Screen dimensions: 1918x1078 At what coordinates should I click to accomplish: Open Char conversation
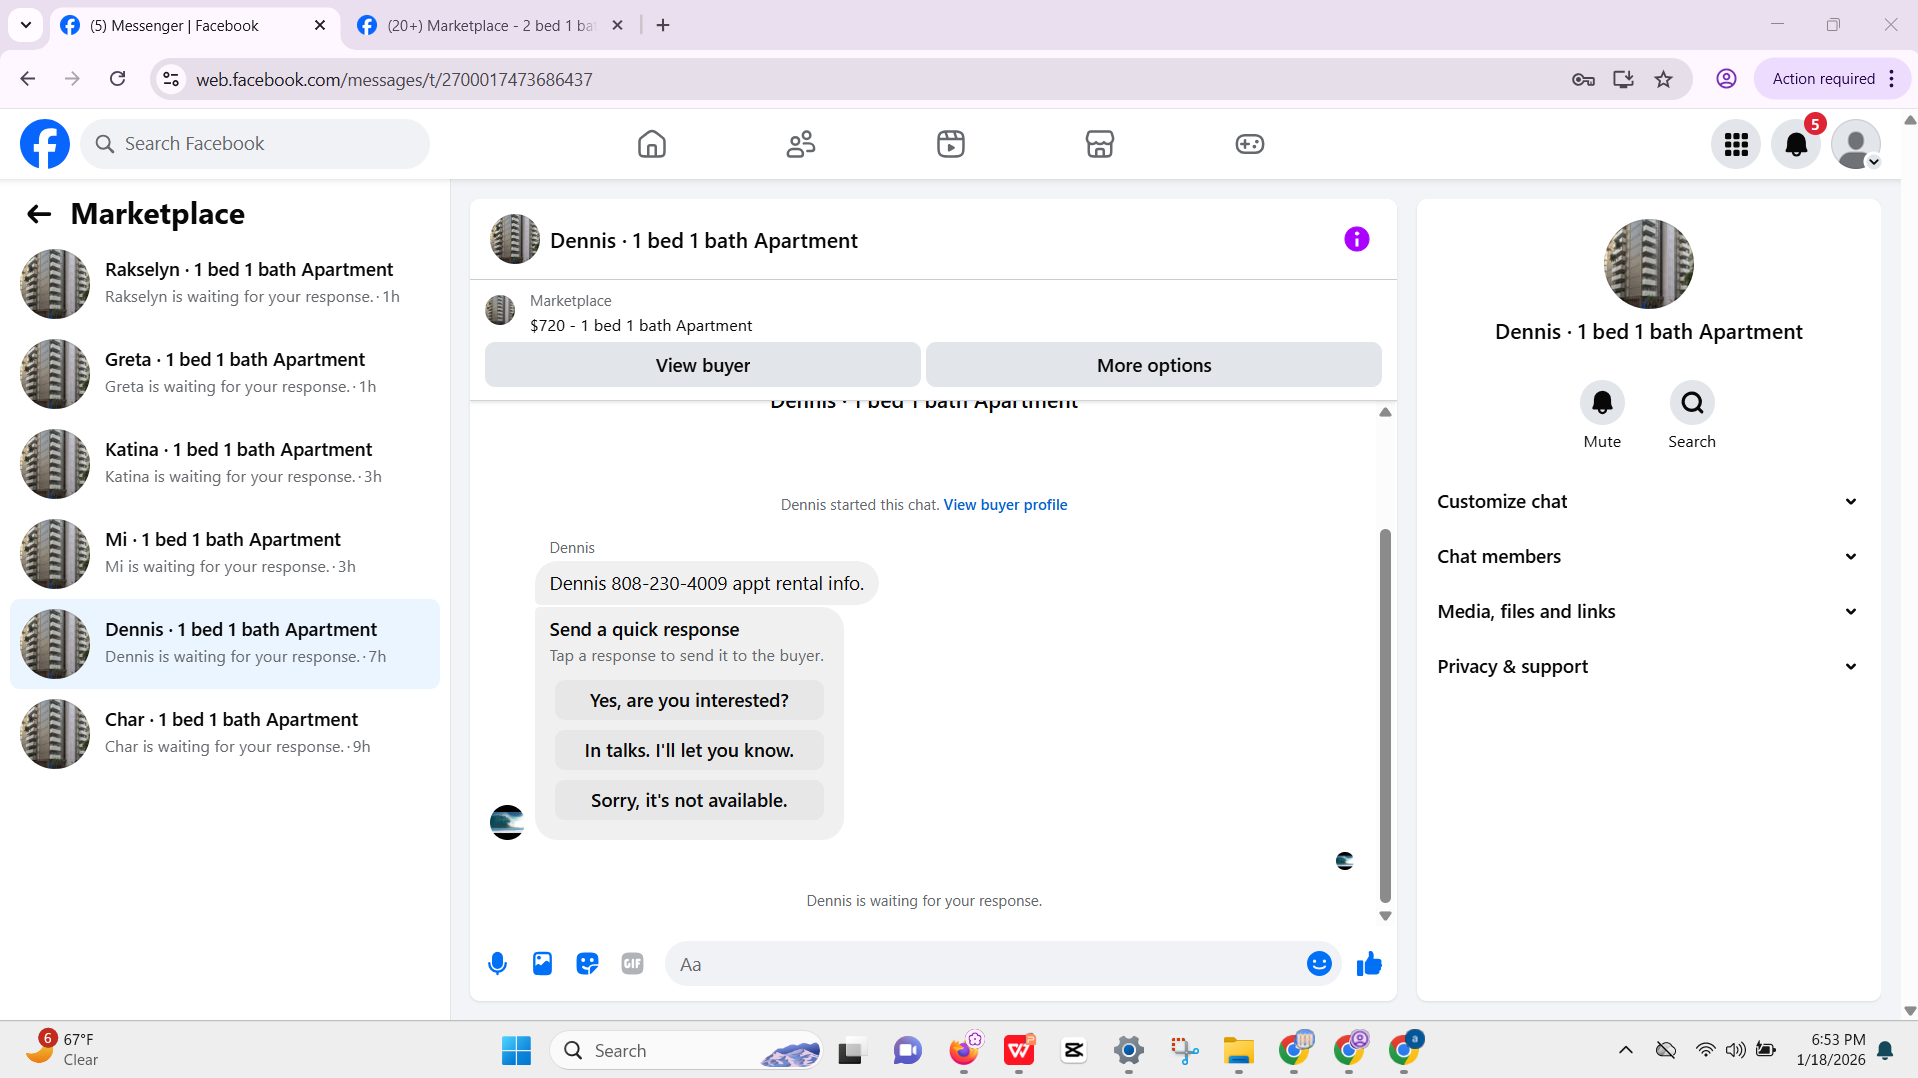[225, 734]
